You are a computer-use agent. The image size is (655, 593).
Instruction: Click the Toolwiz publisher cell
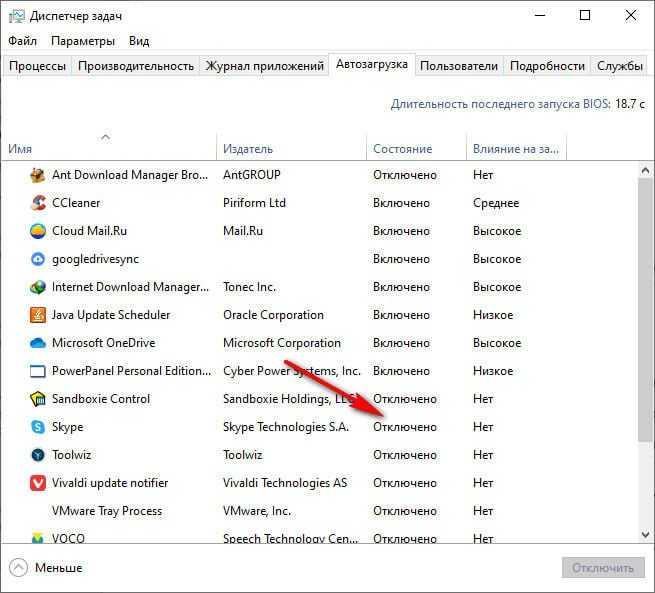click(x=243, y=455)
